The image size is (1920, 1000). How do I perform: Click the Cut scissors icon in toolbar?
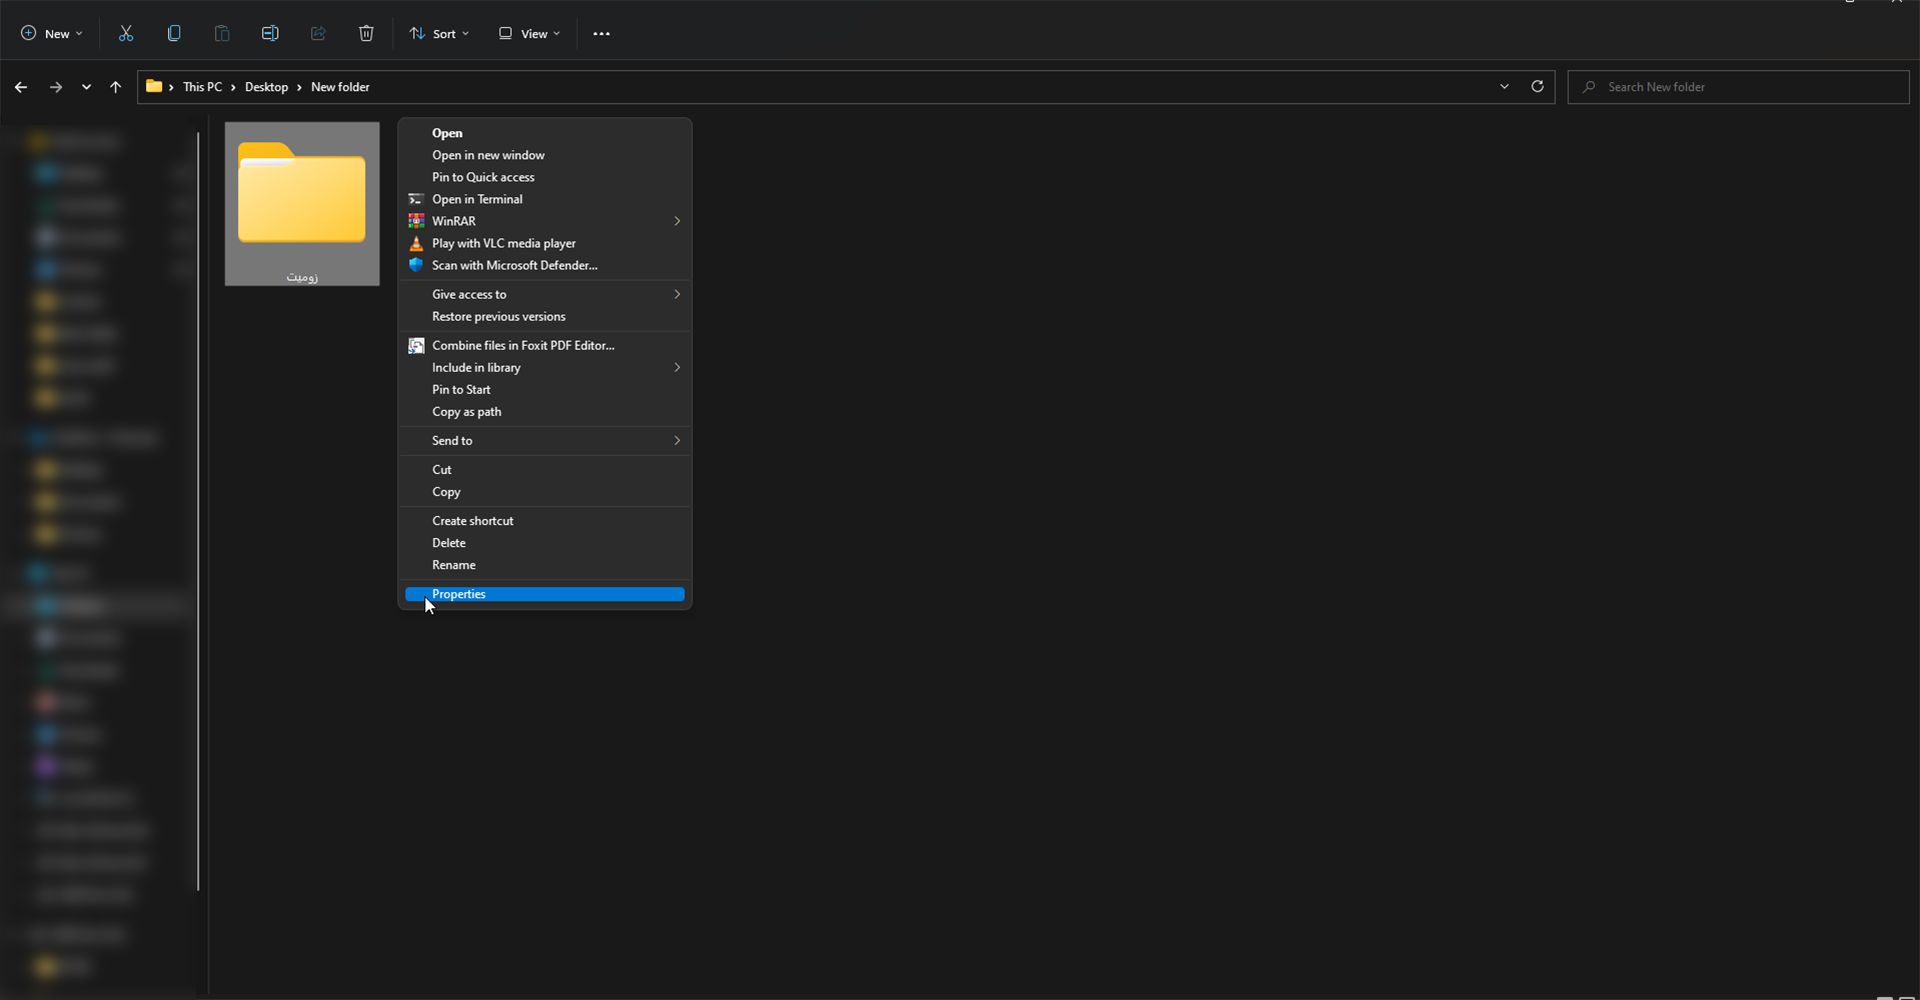(126, 34)
